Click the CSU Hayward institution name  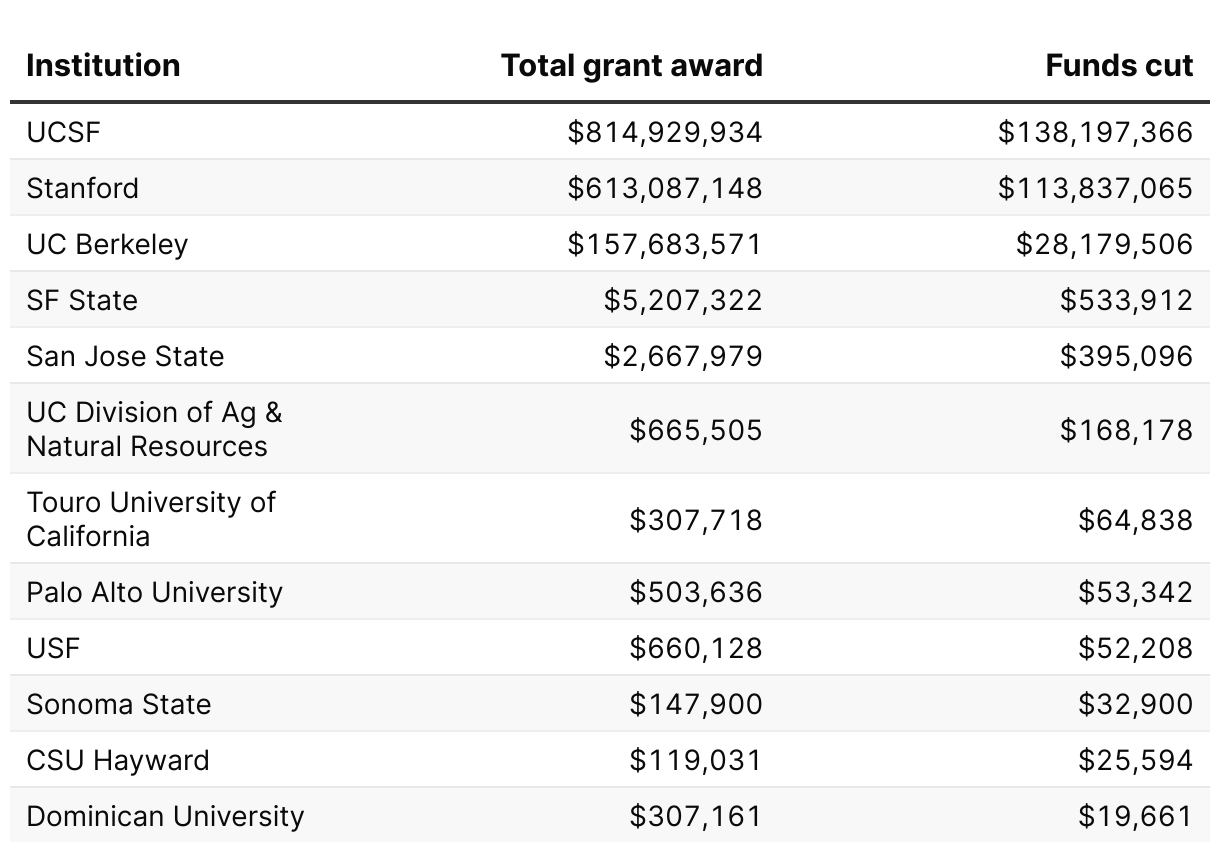pos(118,760)
